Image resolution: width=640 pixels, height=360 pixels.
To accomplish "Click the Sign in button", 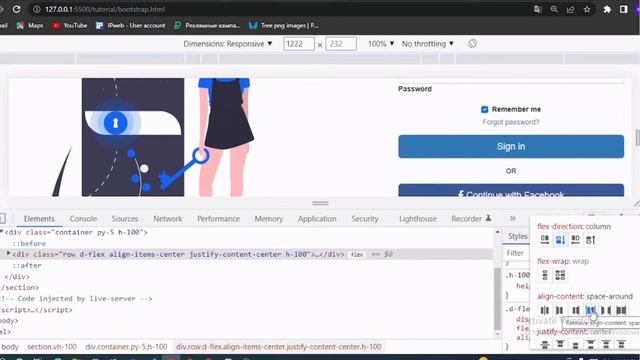I will (511, 147).
